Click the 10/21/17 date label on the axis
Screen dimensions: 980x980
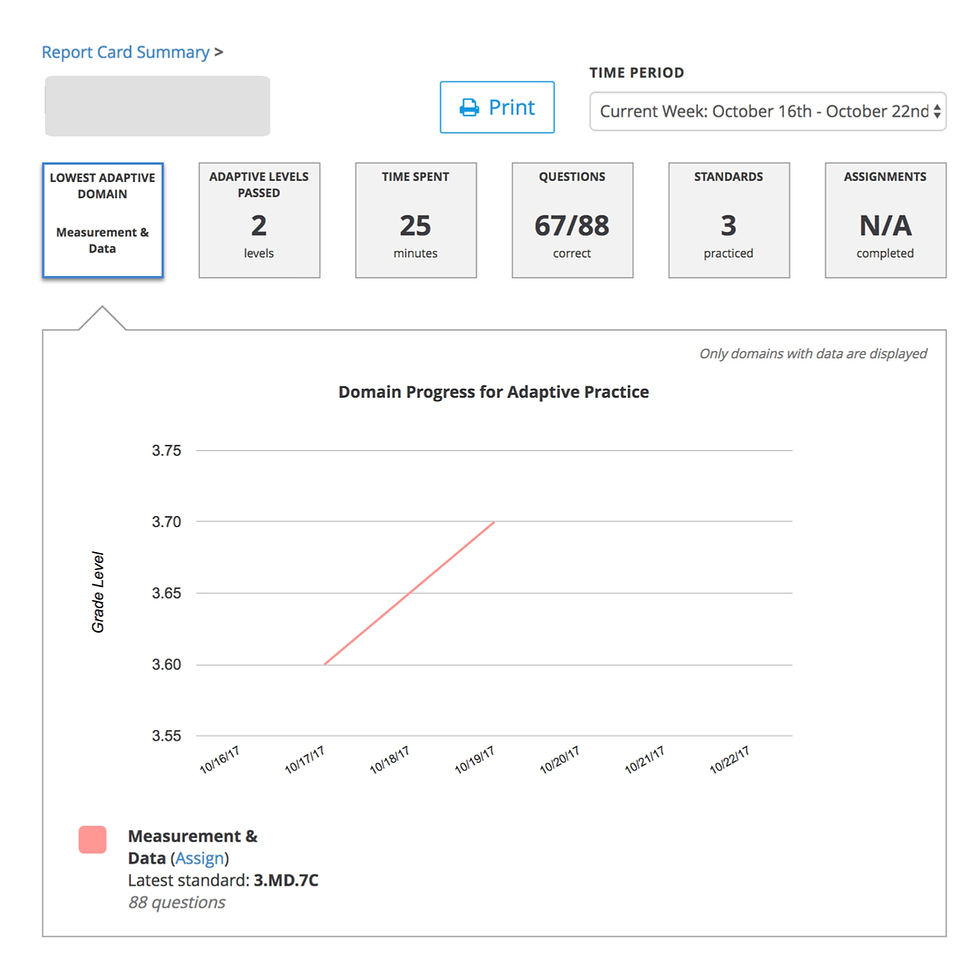[x=644, y=759]
